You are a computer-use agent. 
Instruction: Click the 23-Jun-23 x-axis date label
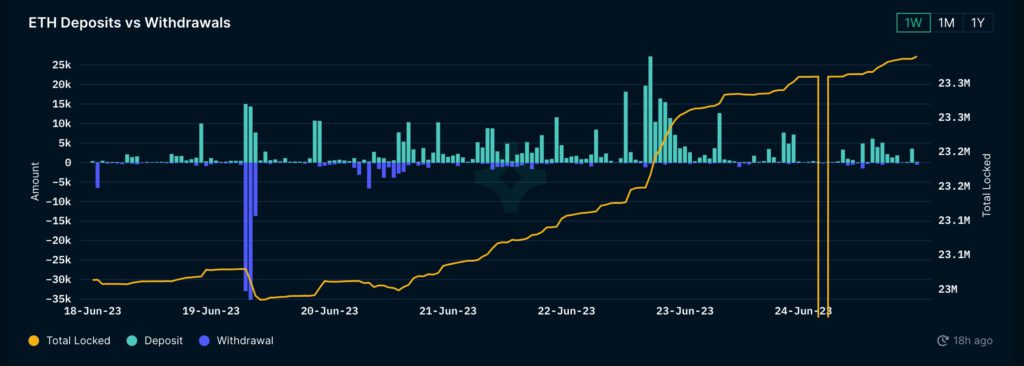[684, 311]
